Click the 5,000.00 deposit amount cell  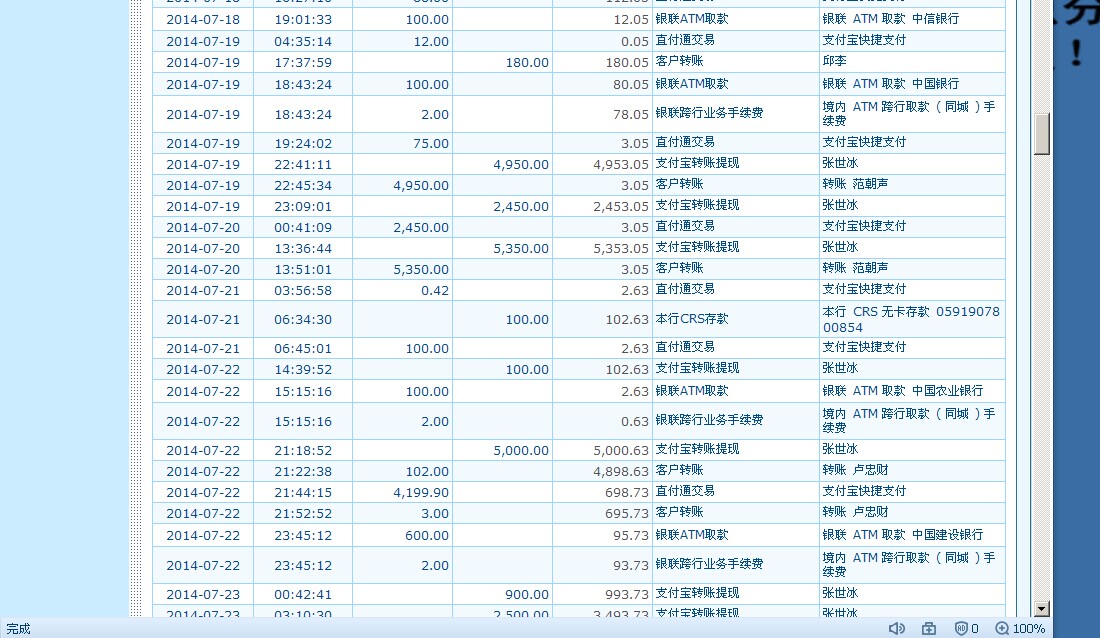[503, 450]
